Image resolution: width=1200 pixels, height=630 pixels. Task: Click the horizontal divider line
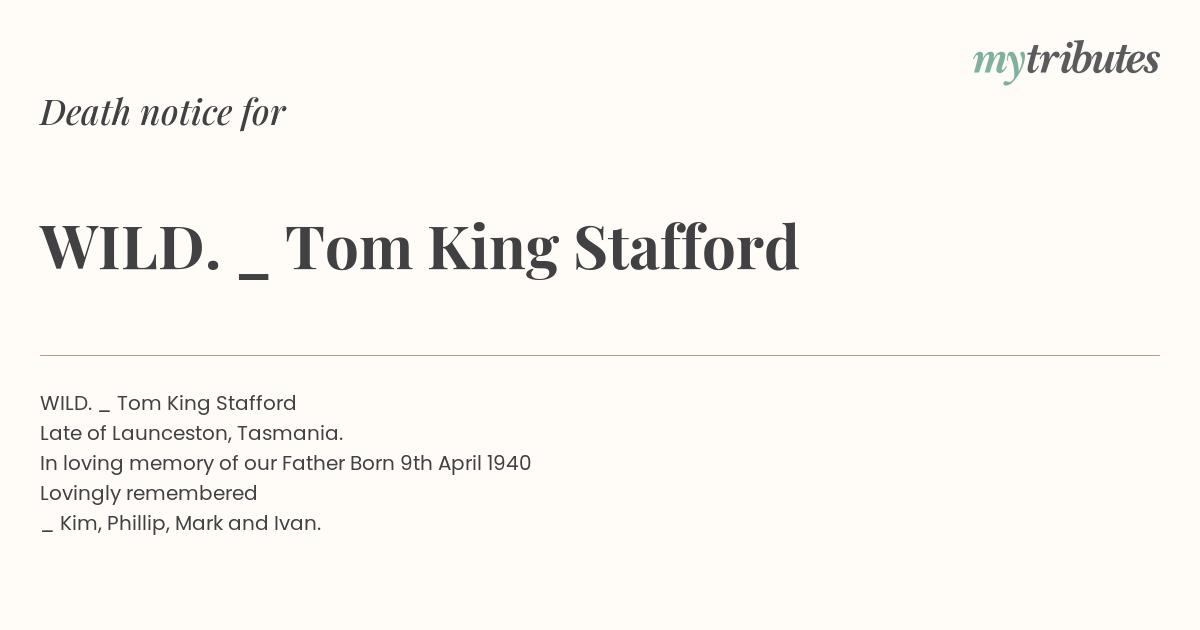(x=600, y=355)
